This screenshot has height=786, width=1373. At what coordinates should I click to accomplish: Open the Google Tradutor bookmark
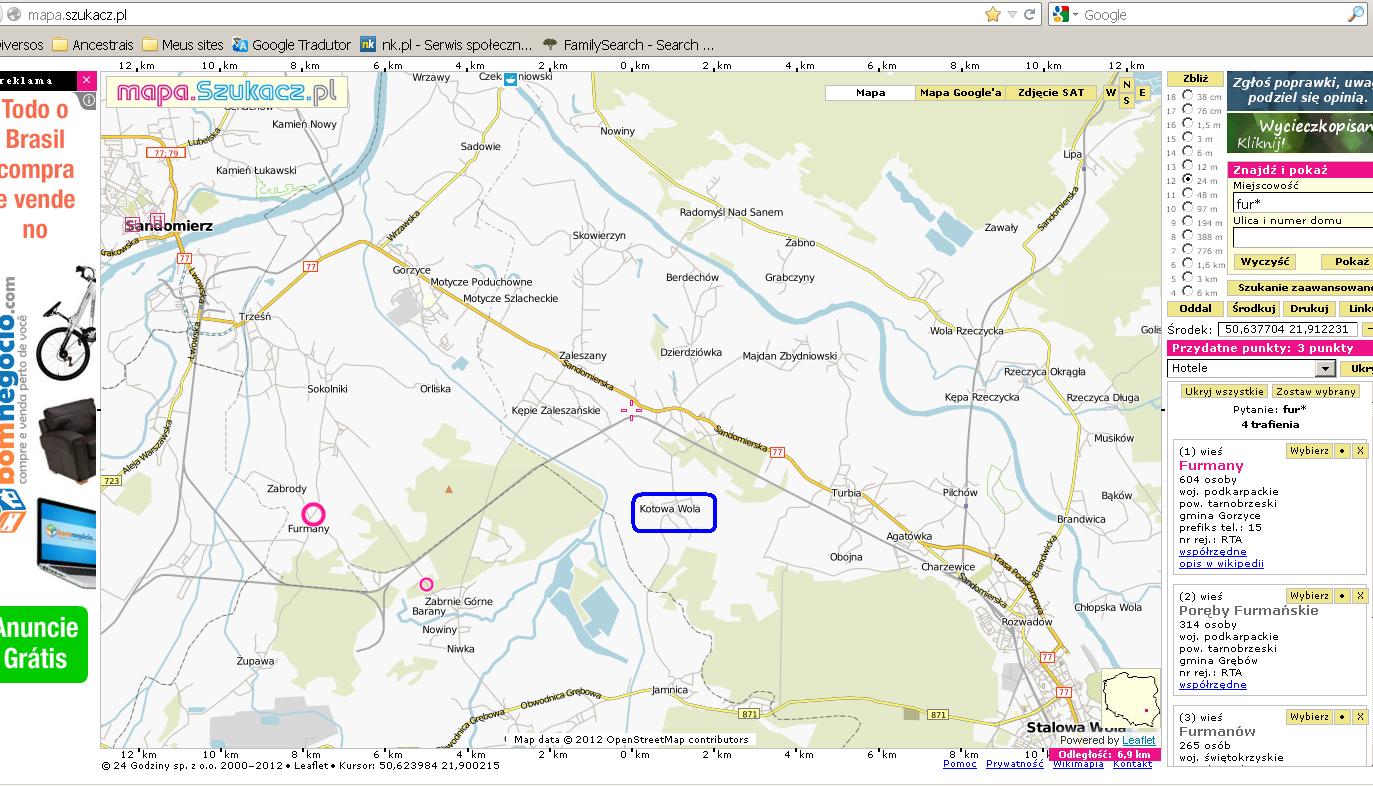pyautogui.click(x=291, y=44)
